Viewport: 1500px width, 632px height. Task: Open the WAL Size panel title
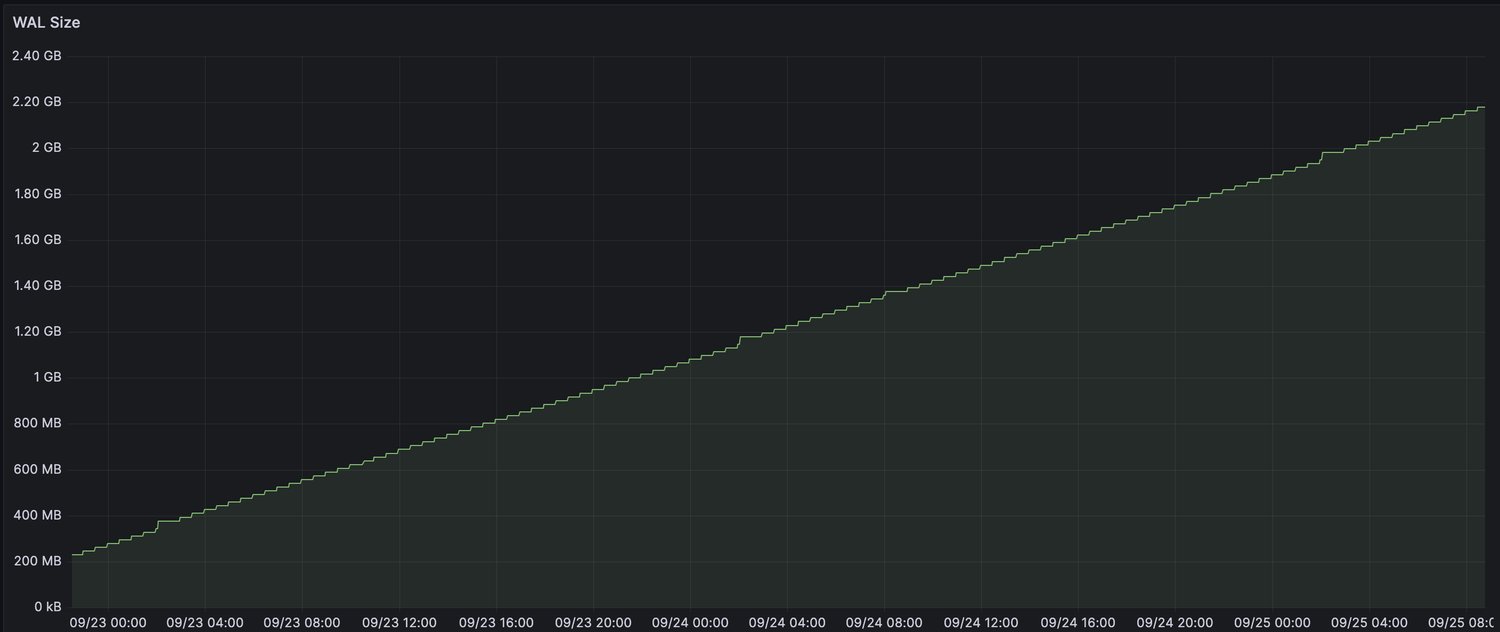46,22
